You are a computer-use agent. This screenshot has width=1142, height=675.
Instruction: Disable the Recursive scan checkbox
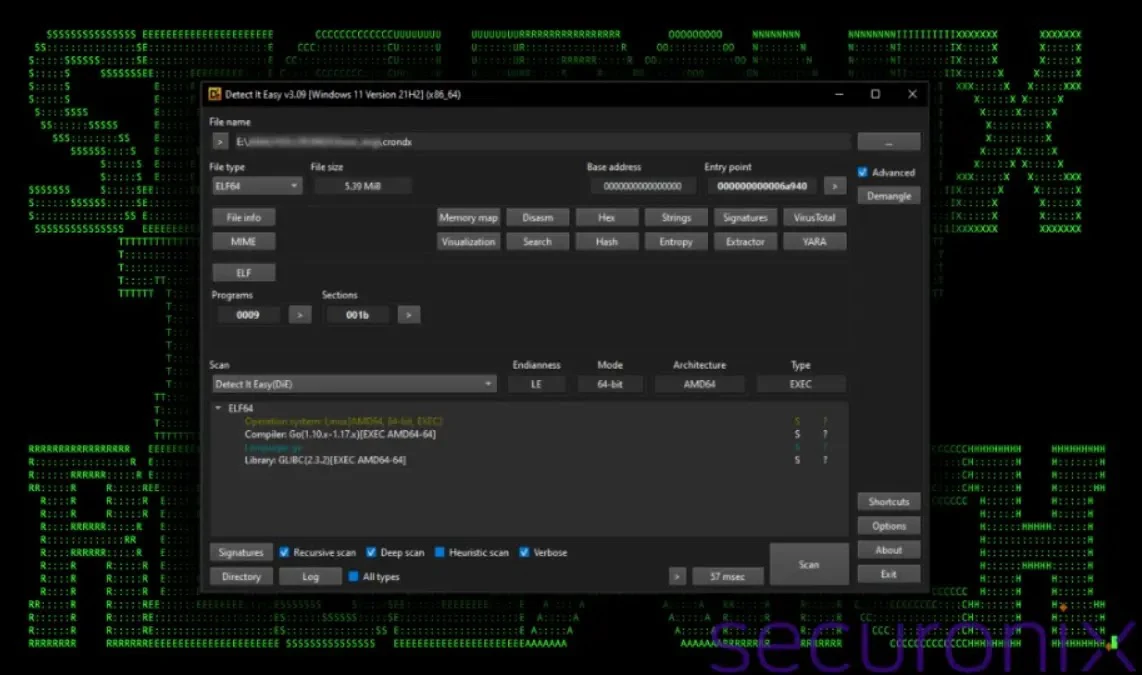[x=285, y=552]
